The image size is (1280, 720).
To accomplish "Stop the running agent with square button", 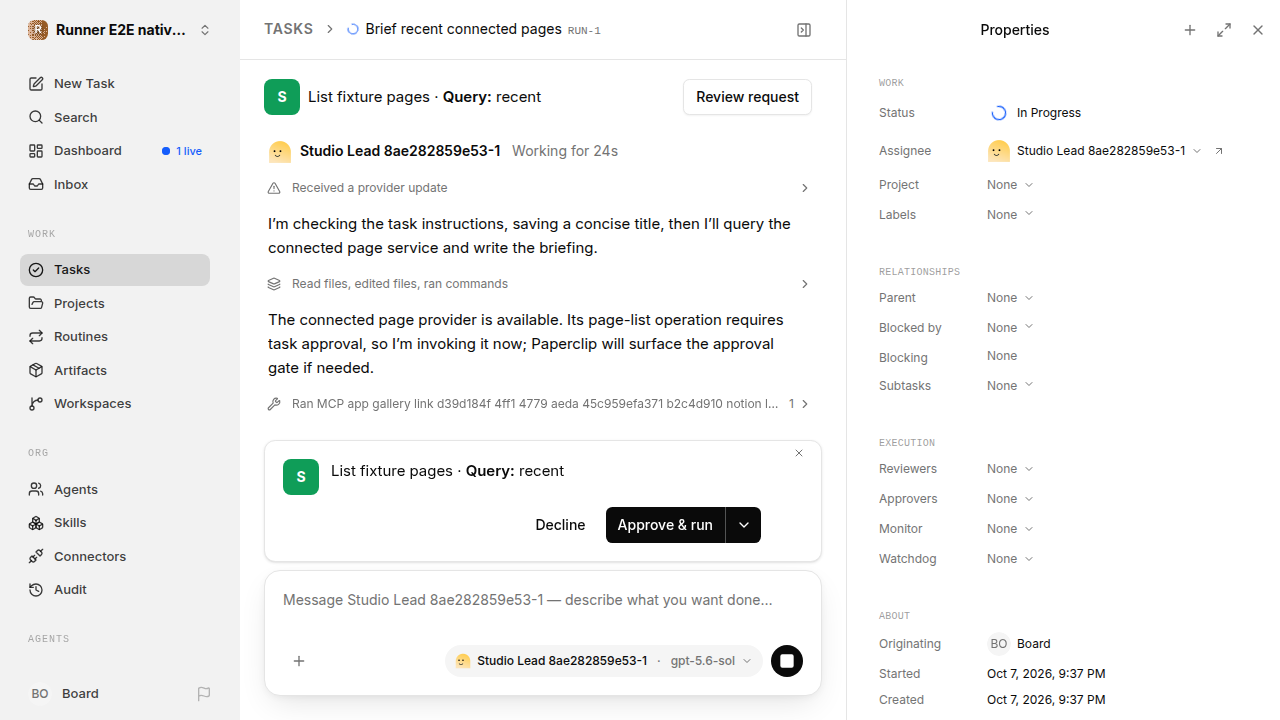I will pyautogui.click(x=787, y=661).
